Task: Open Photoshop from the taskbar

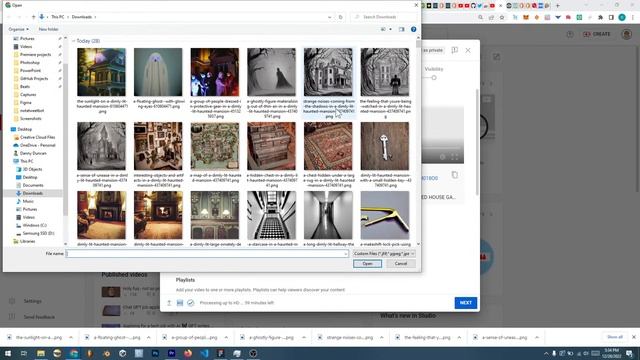Action: click(155, 353)
